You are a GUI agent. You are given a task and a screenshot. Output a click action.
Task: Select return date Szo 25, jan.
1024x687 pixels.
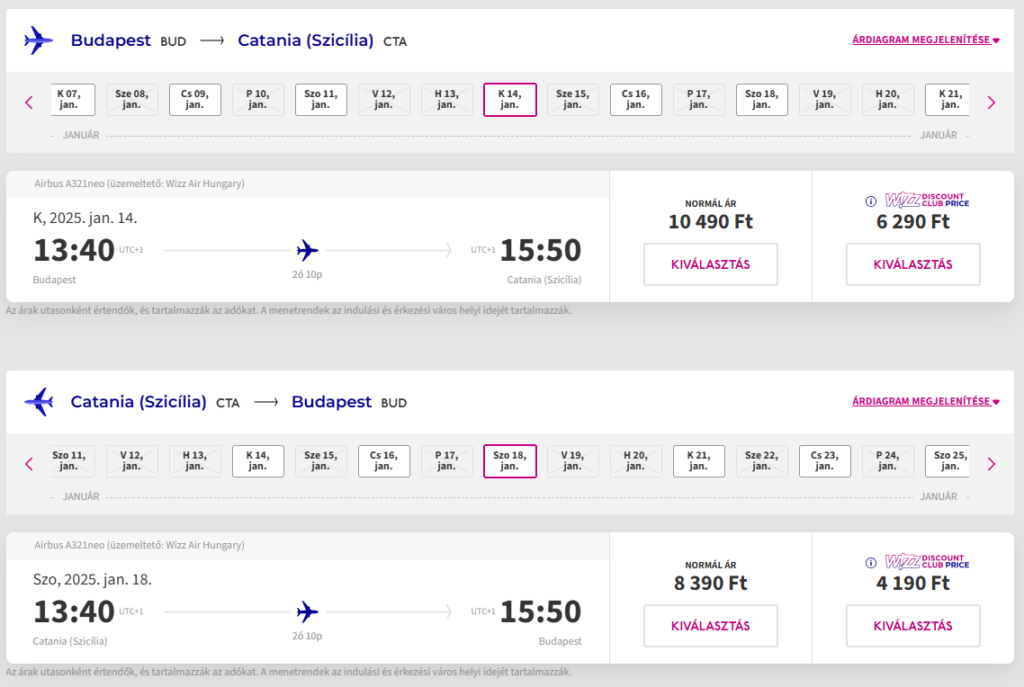948,461
